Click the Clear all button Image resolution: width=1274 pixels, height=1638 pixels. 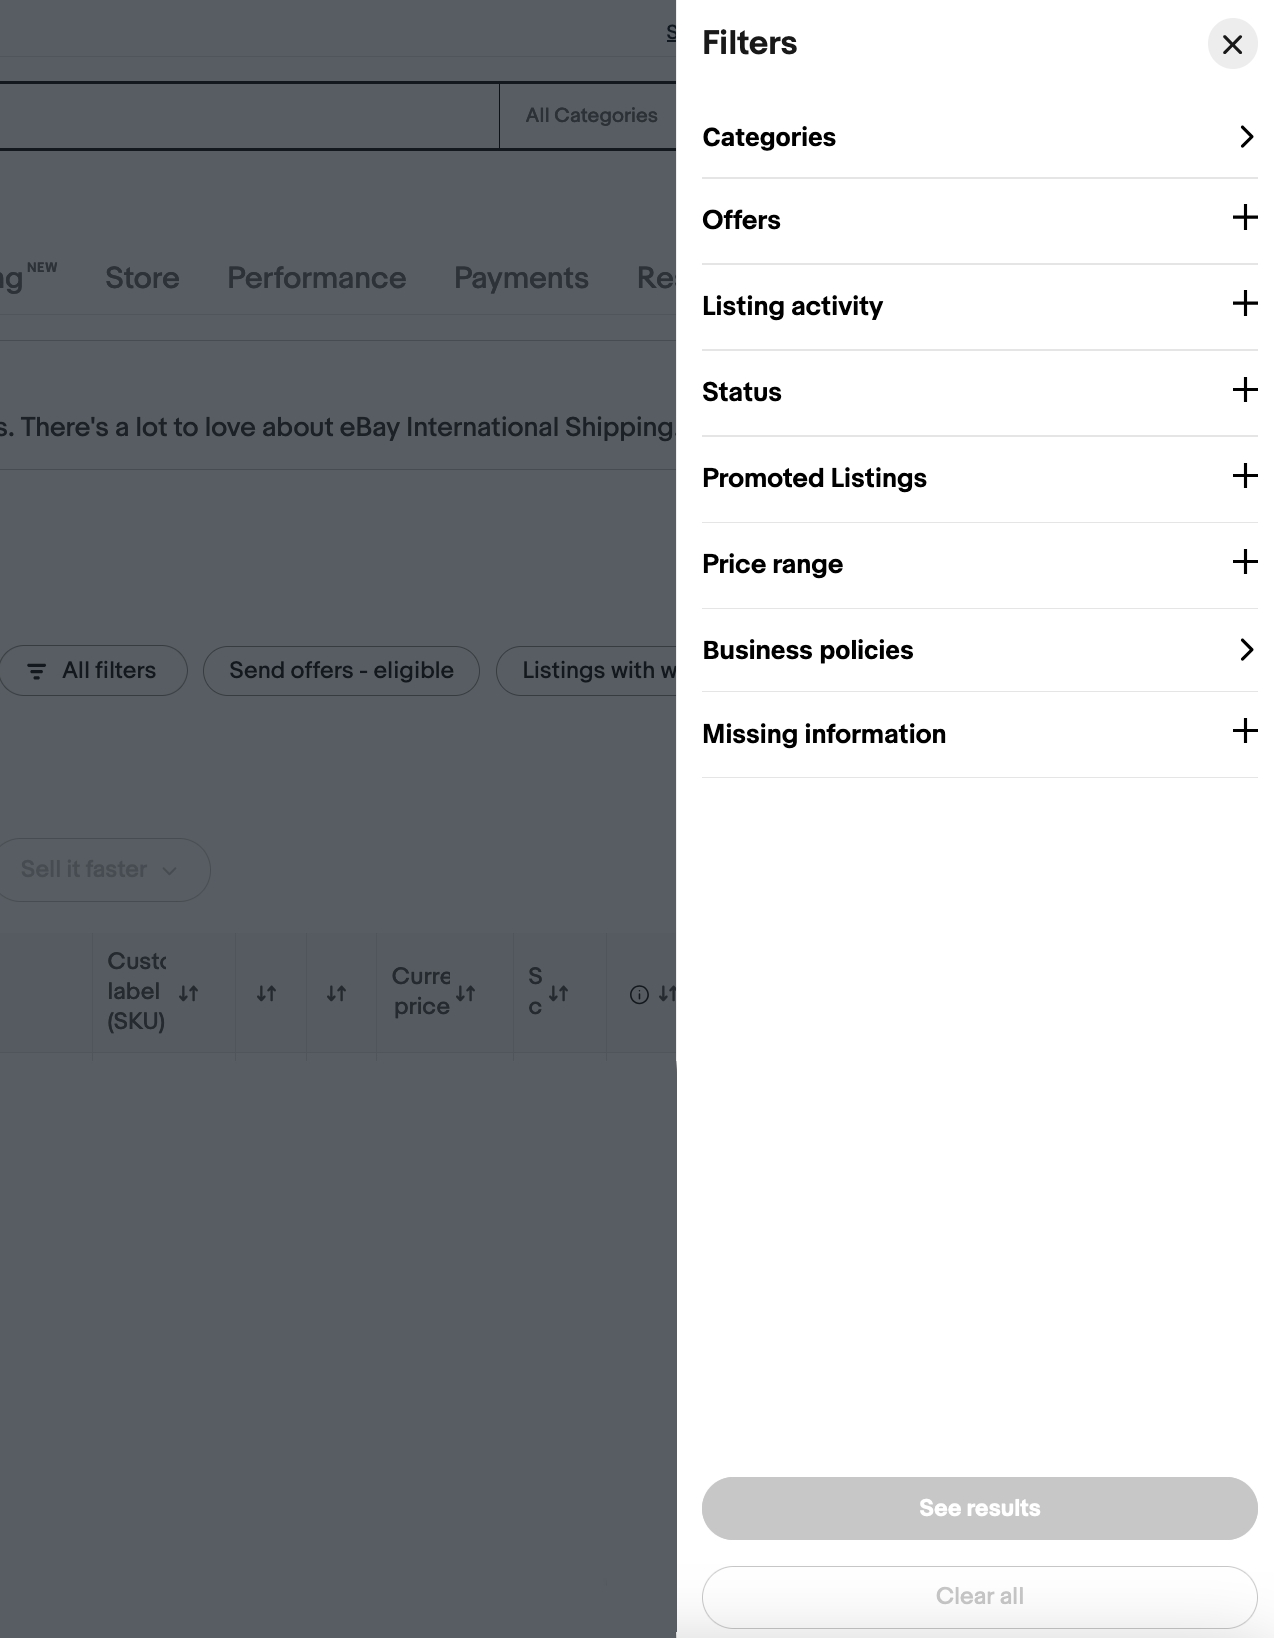tap(979, 1596)
